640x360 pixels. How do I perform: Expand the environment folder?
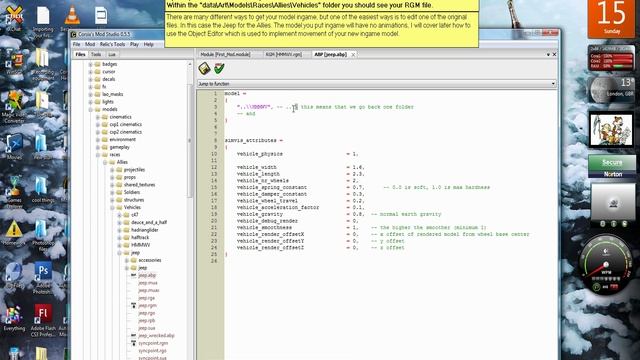(98, 140)
